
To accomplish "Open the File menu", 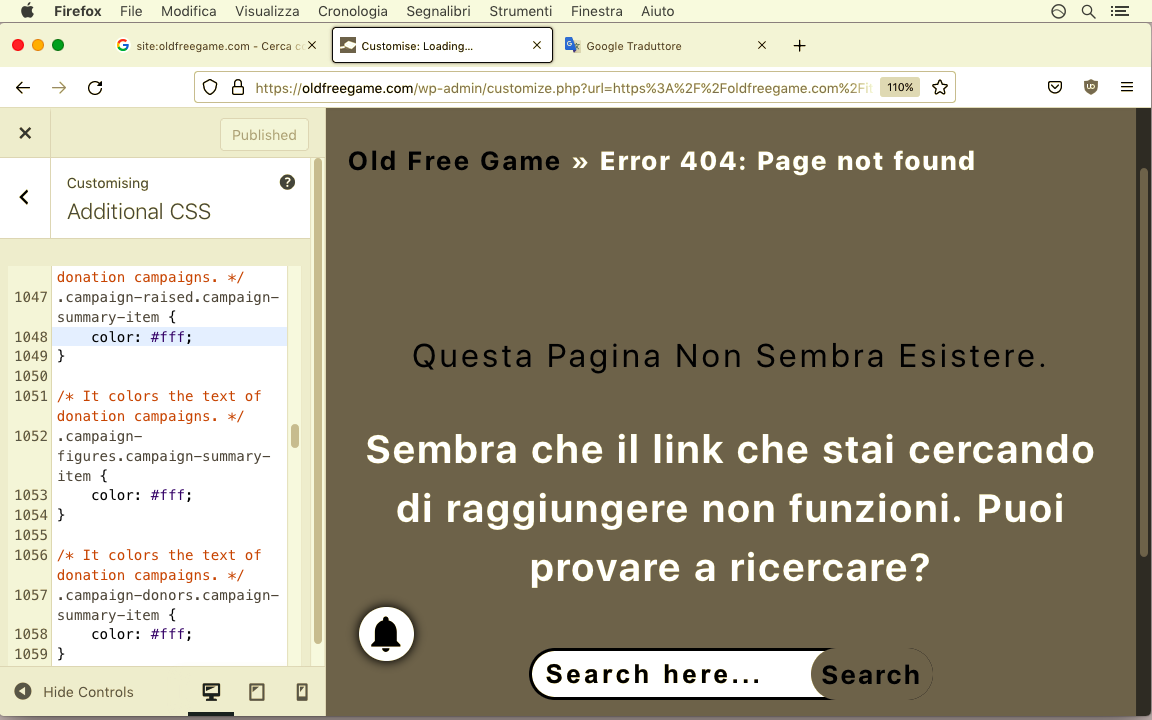I will (131, 11).
